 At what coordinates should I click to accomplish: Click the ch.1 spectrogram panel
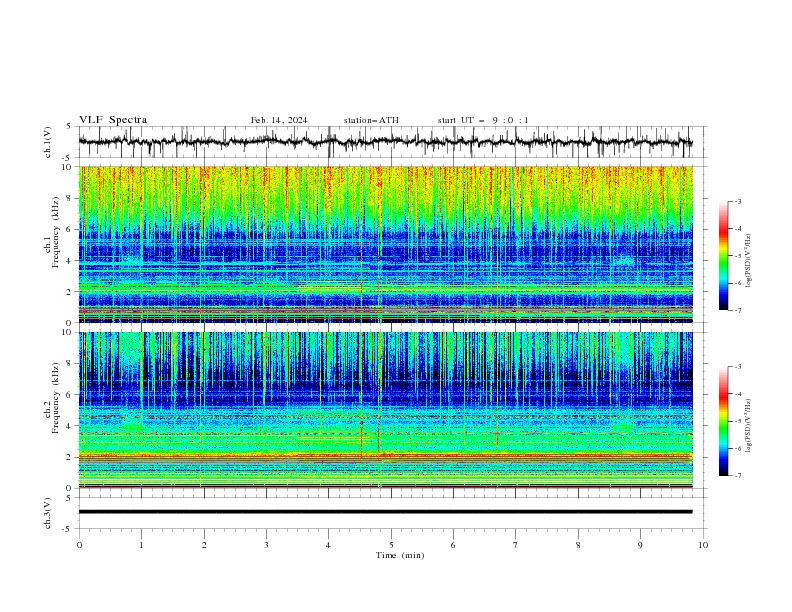point(386,244)
